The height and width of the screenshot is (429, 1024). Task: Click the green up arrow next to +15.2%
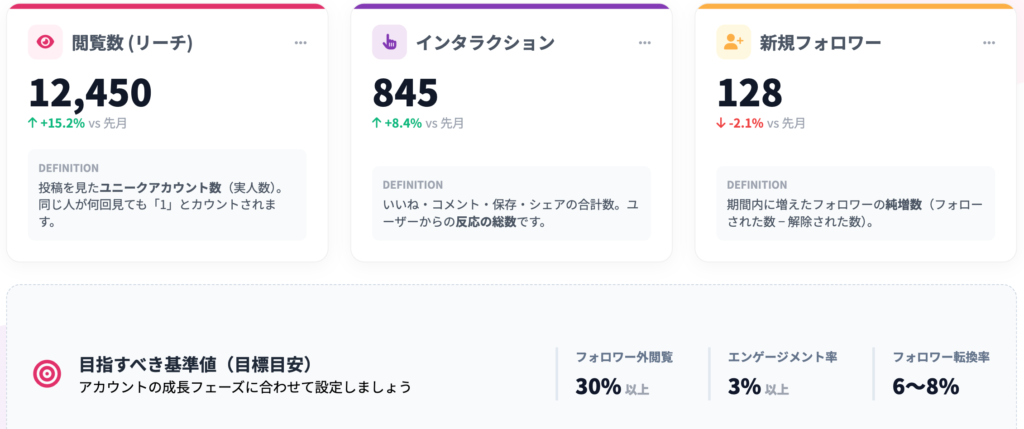33,124
